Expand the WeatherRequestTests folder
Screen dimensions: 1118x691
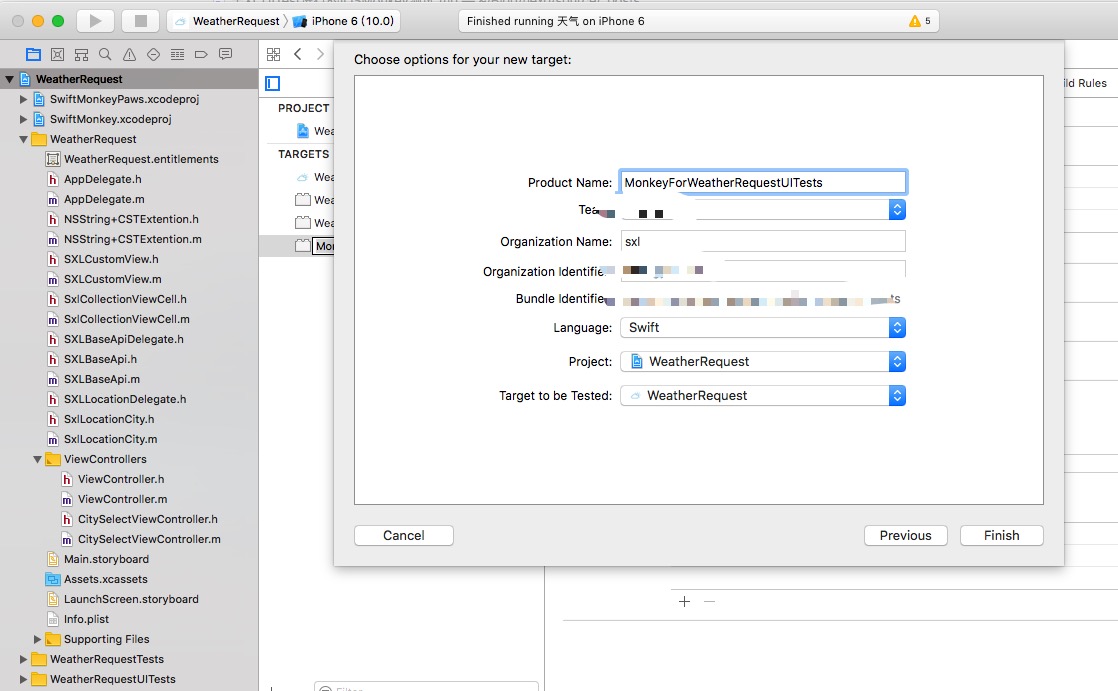click(23, 659)
